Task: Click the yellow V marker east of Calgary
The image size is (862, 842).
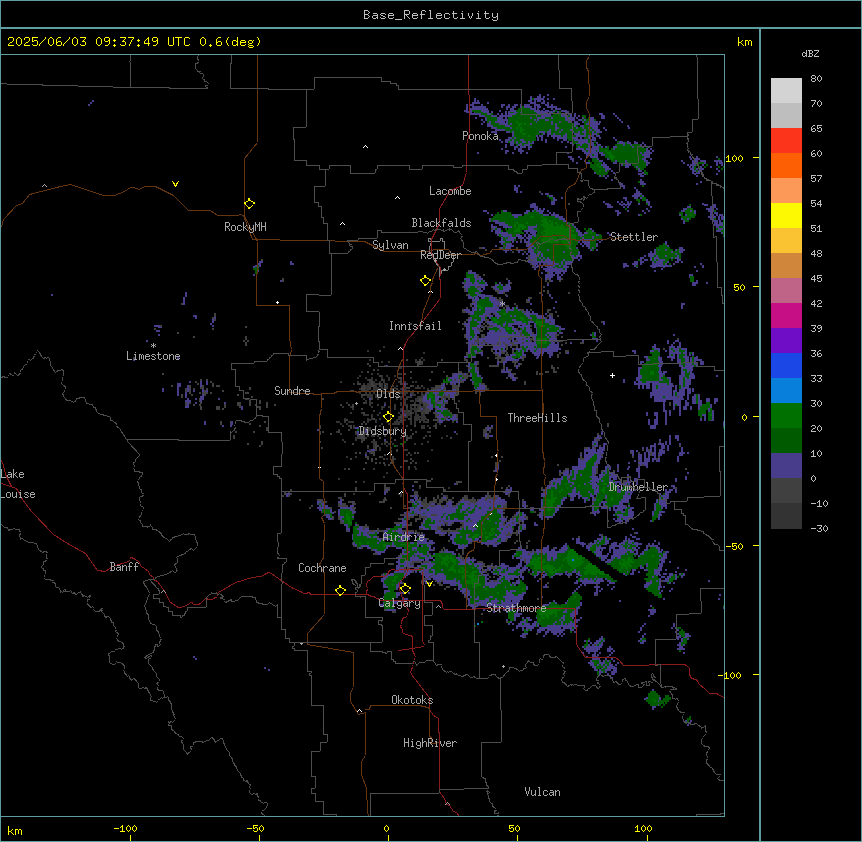Action: point(429,584)
